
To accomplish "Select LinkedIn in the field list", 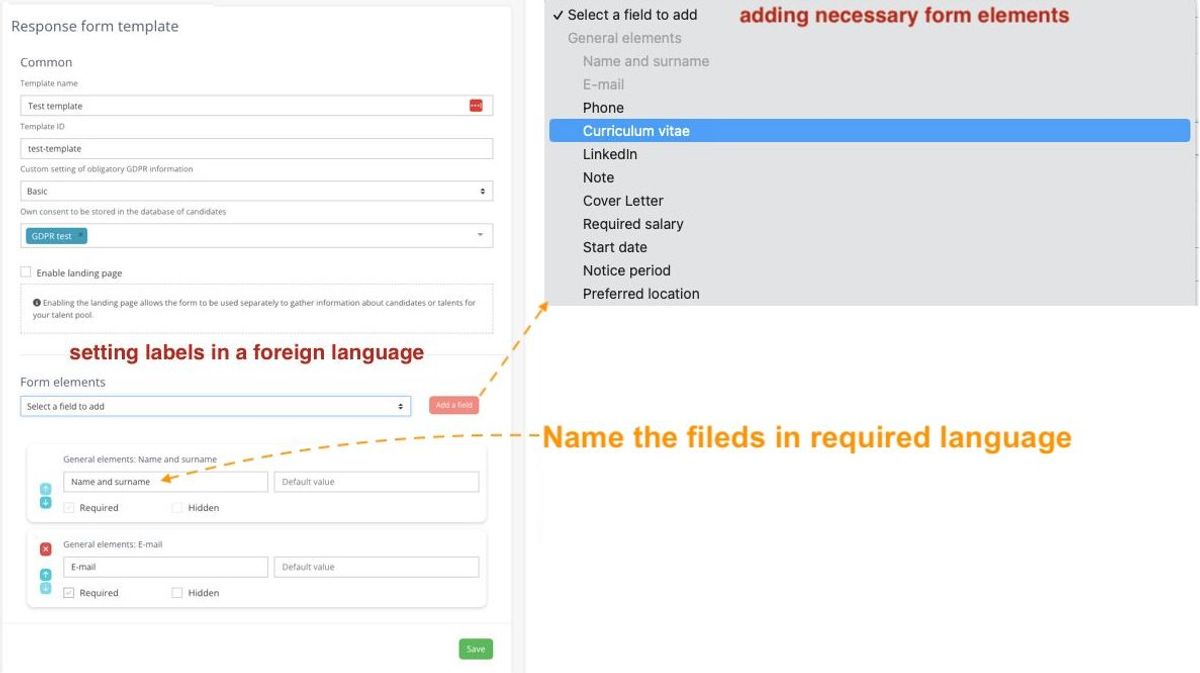I will point(610,154).
